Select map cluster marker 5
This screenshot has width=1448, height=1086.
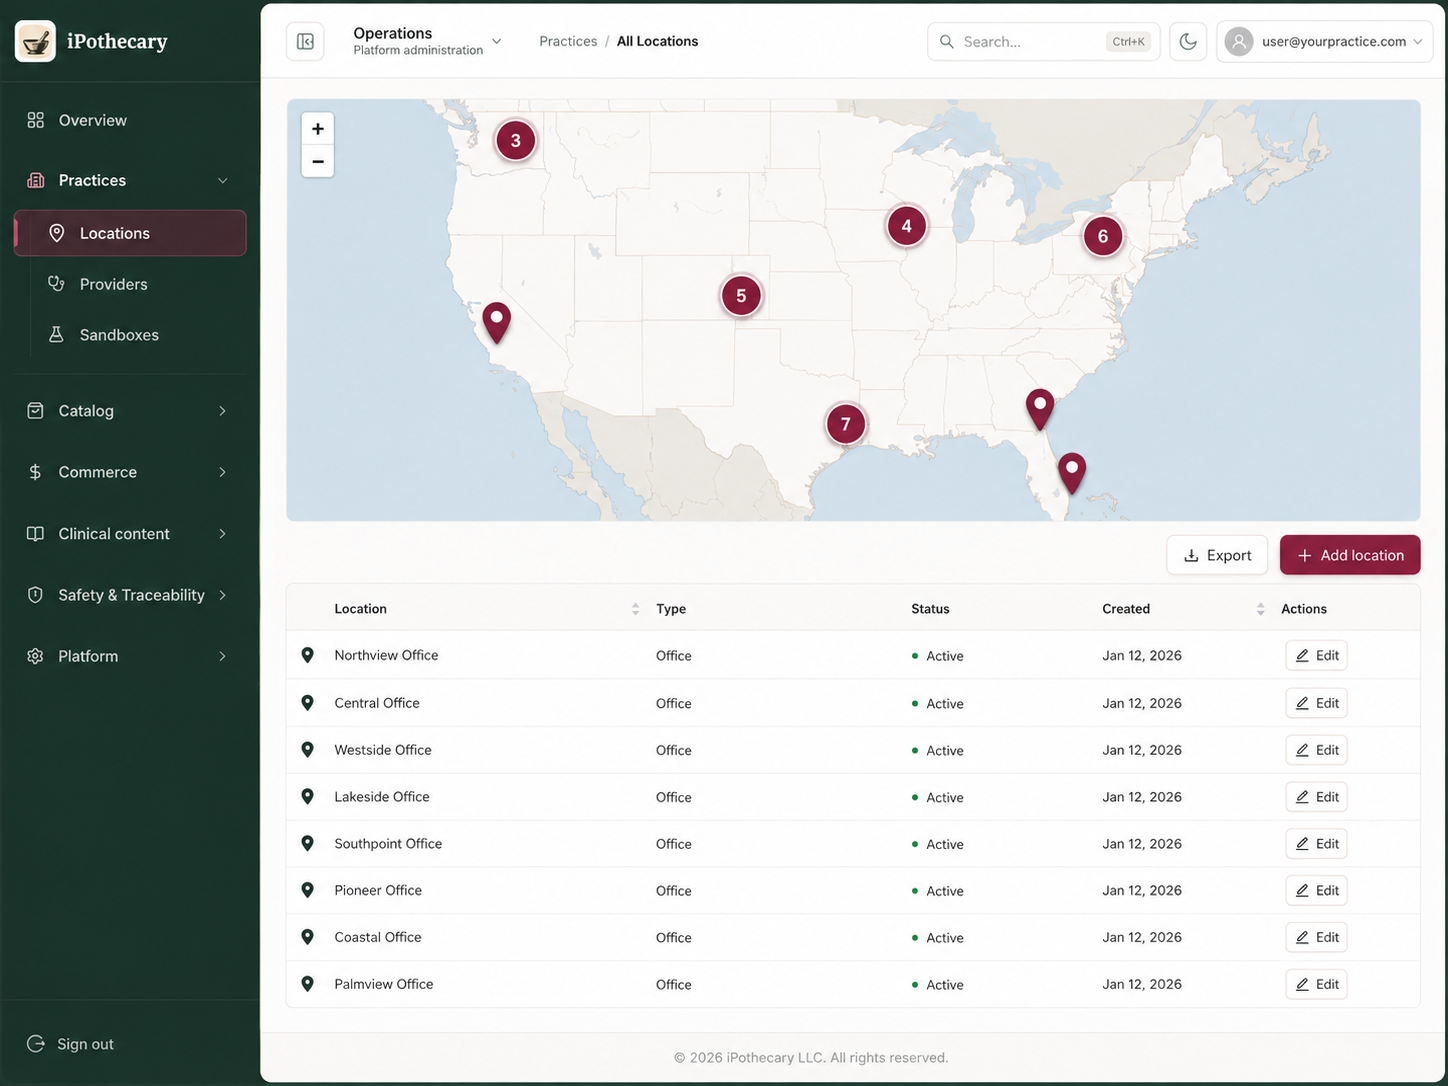click(x=741, y=295)
